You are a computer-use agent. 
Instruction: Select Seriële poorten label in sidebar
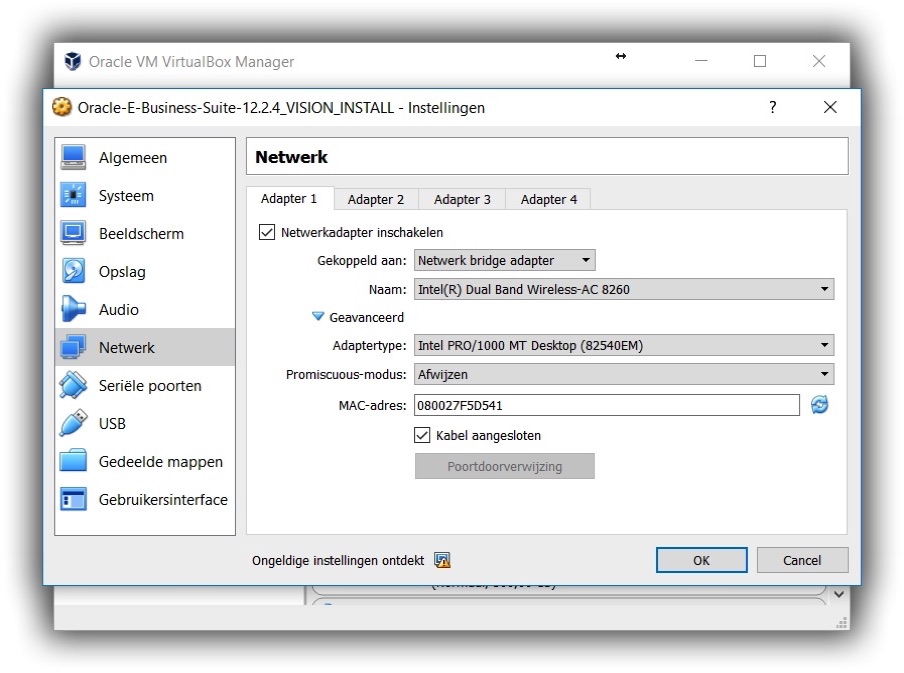point(150,386)
